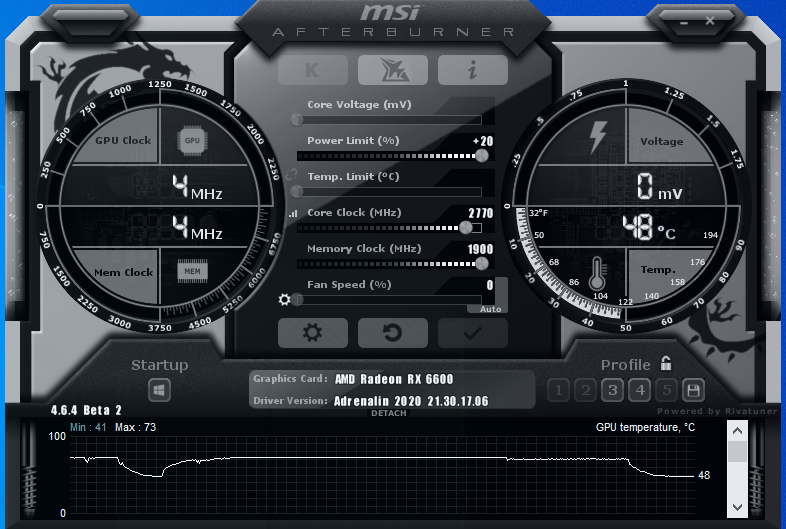Toggle the Windows Startup button
The image size is (786, 529).
tap(159, 390)
